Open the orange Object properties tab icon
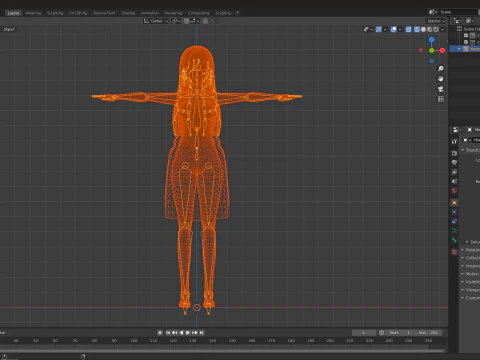Viewport: 480px width, 360px height. tap(454, 203)
